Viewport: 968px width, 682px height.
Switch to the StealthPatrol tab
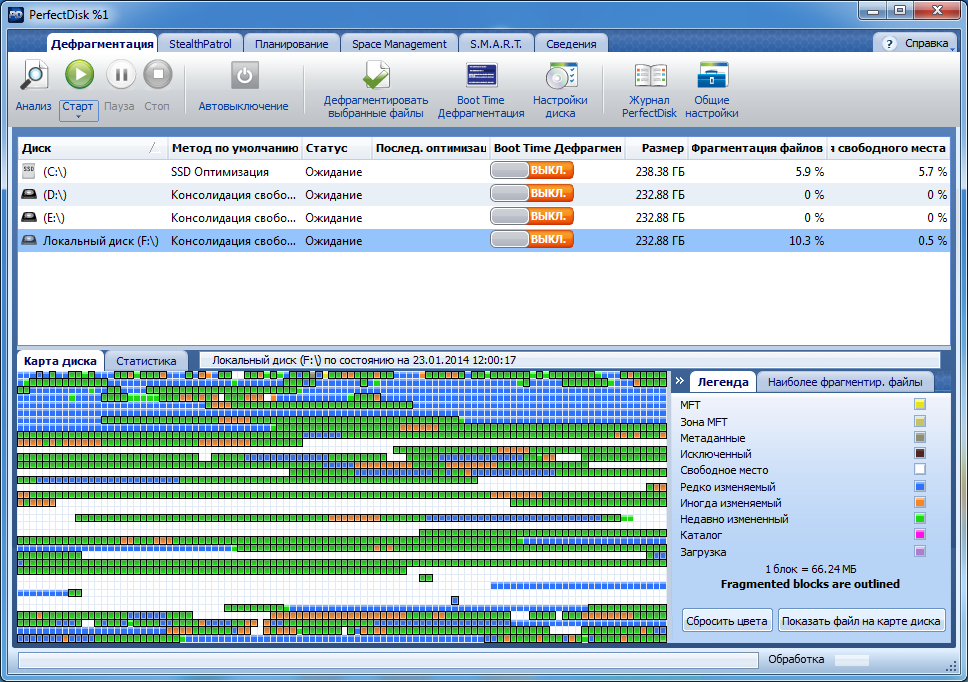coord(200,44)
